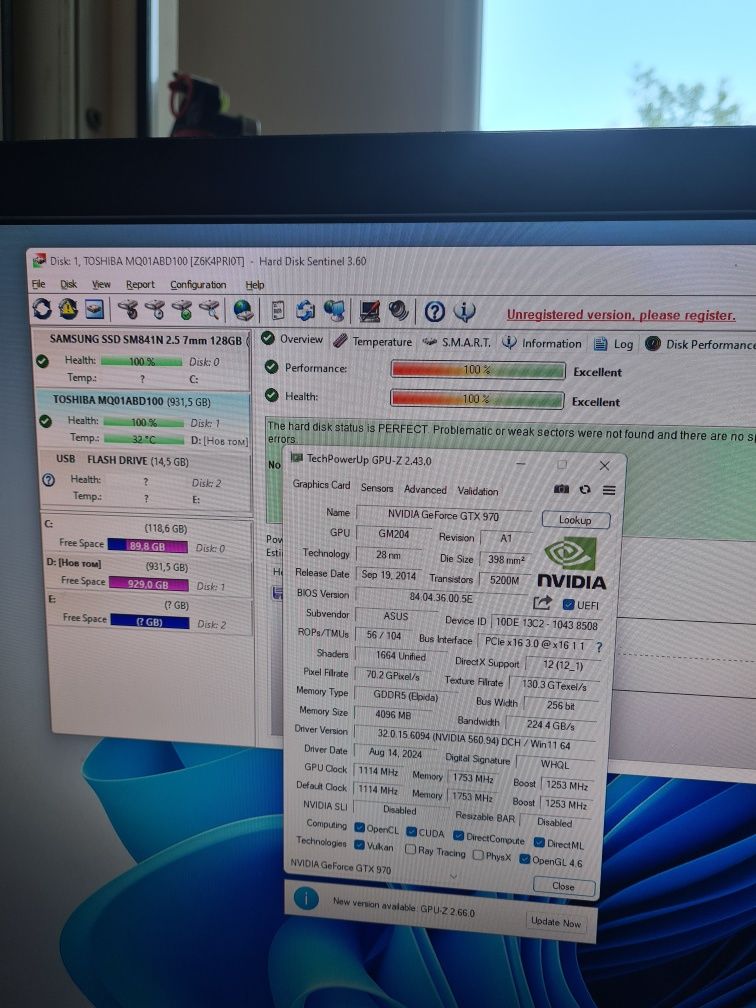
Task: Open the Help menu
Action: [x=255, y=285]
